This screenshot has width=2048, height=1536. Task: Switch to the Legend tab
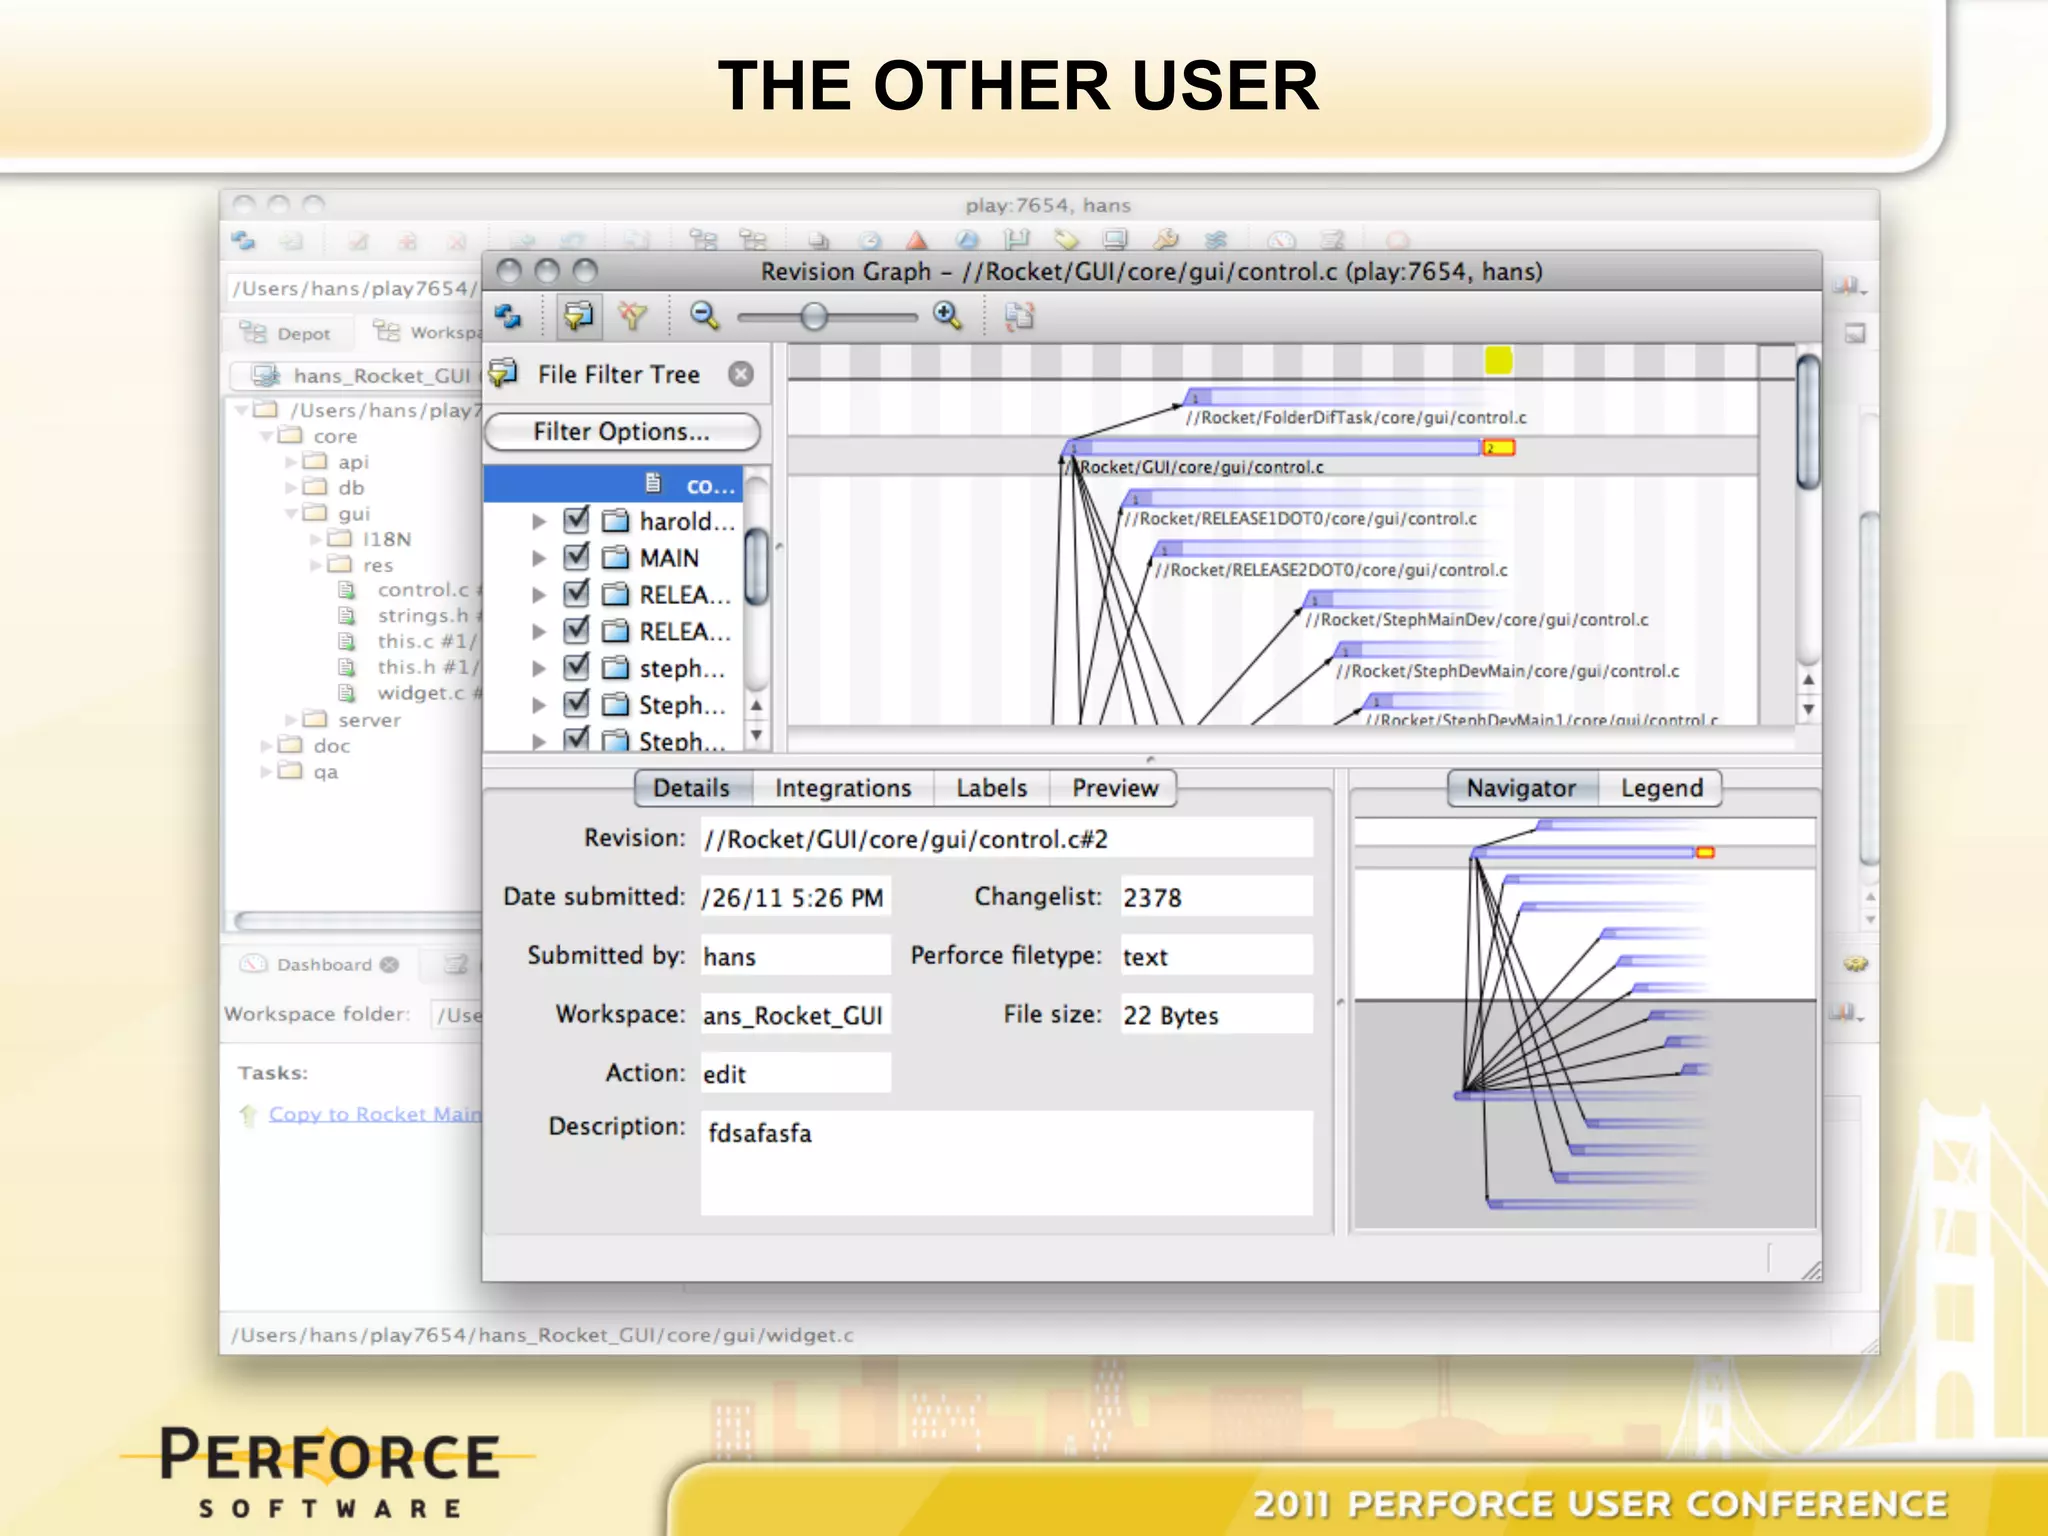[1661, 788]
